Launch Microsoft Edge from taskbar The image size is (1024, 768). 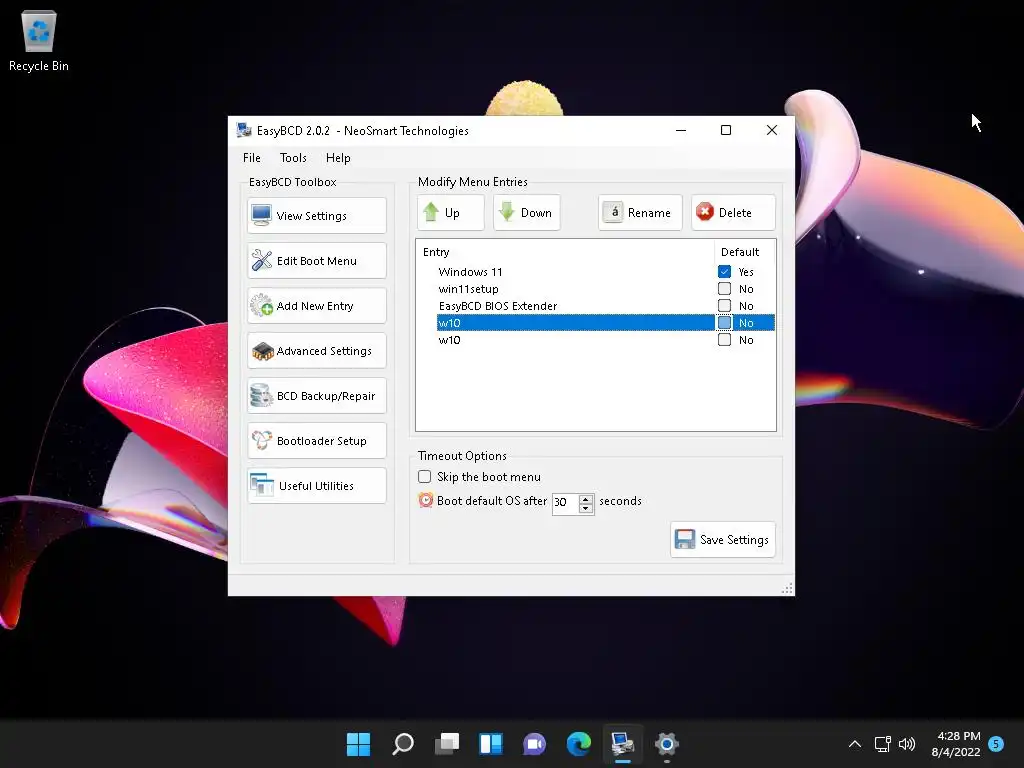pos(579,744)
